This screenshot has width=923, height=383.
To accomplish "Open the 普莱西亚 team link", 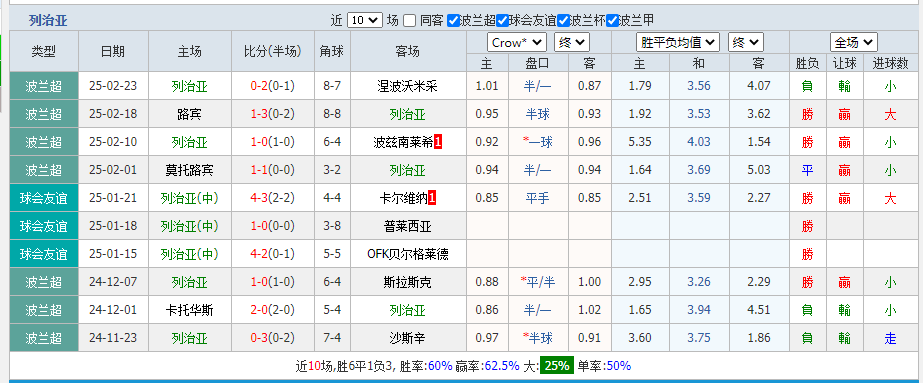I will tap(408, 227).
